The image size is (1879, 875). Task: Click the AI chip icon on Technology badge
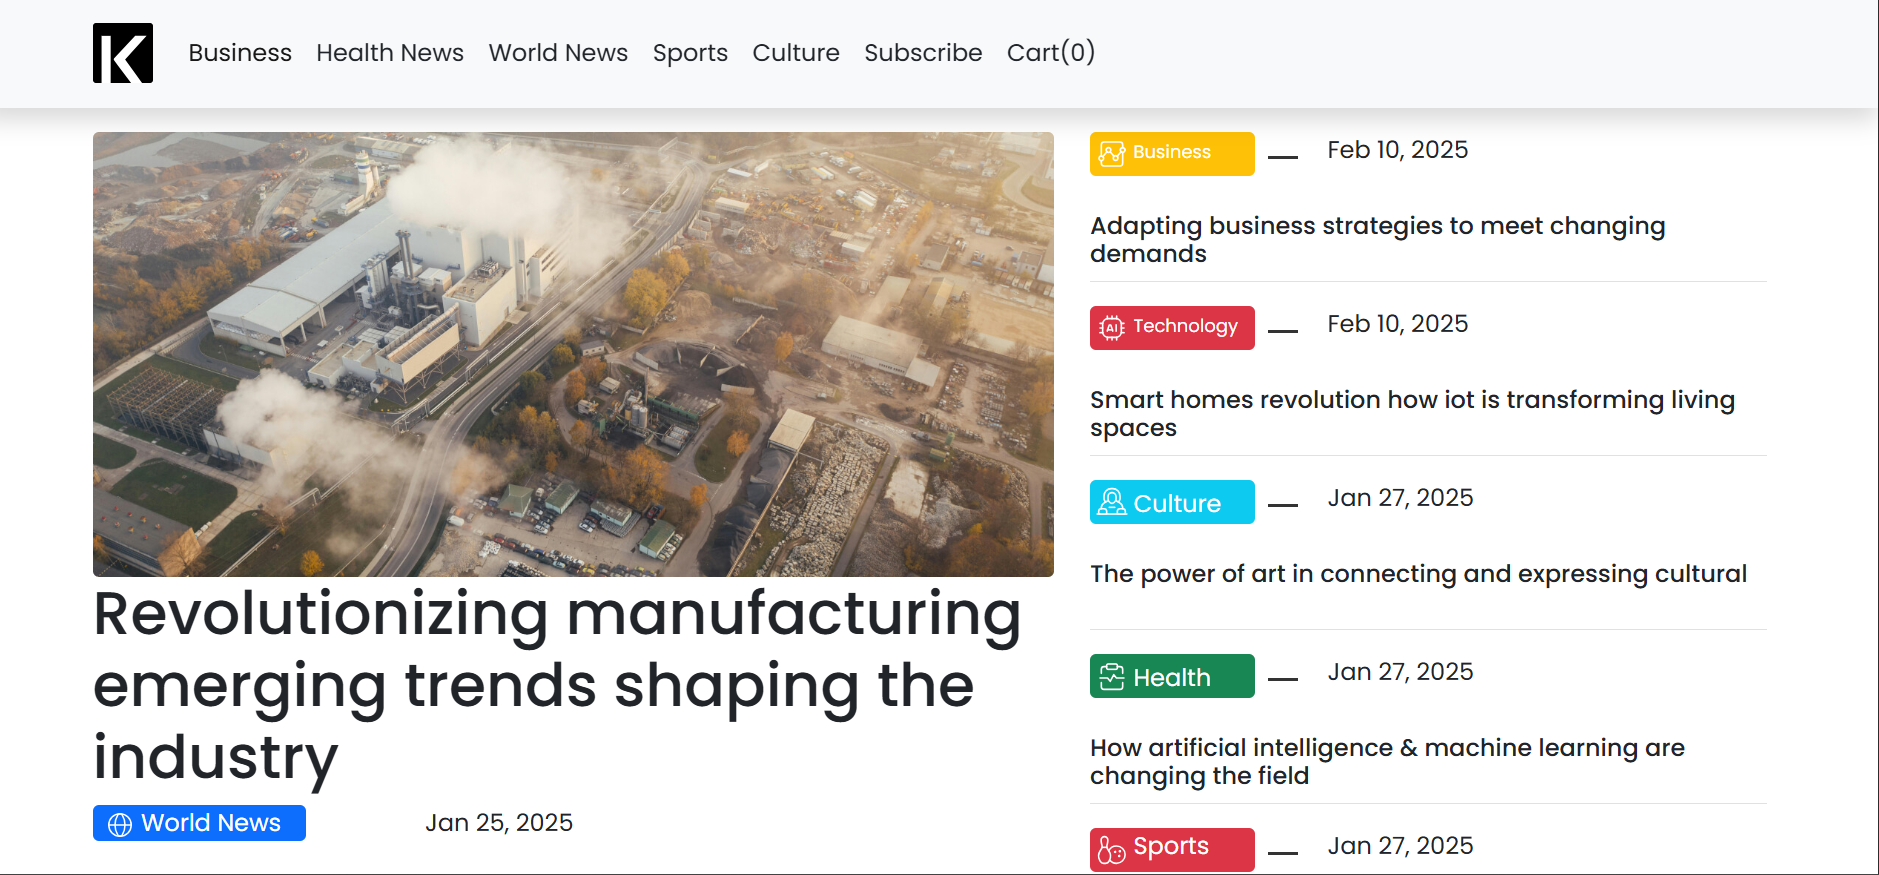click(x=1113, y=327)
